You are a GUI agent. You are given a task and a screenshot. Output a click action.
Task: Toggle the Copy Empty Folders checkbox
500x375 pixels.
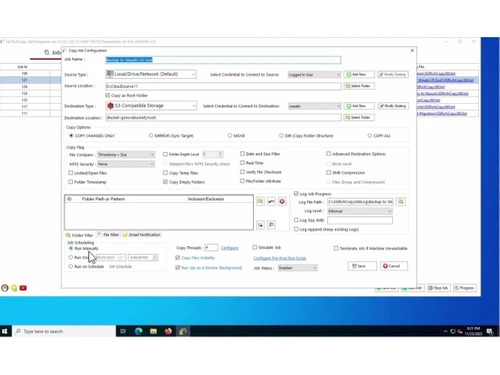click(x=165, y=182)
